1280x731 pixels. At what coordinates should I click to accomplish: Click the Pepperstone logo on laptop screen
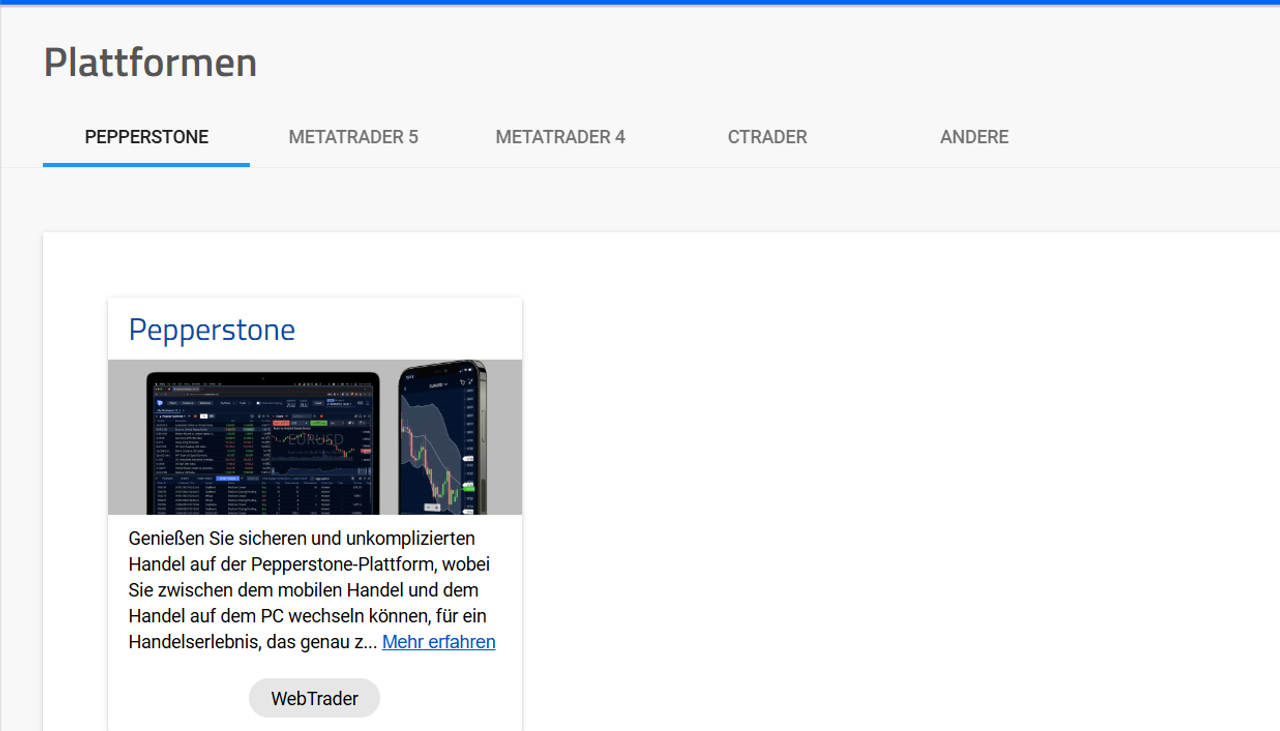click(160, 402)
